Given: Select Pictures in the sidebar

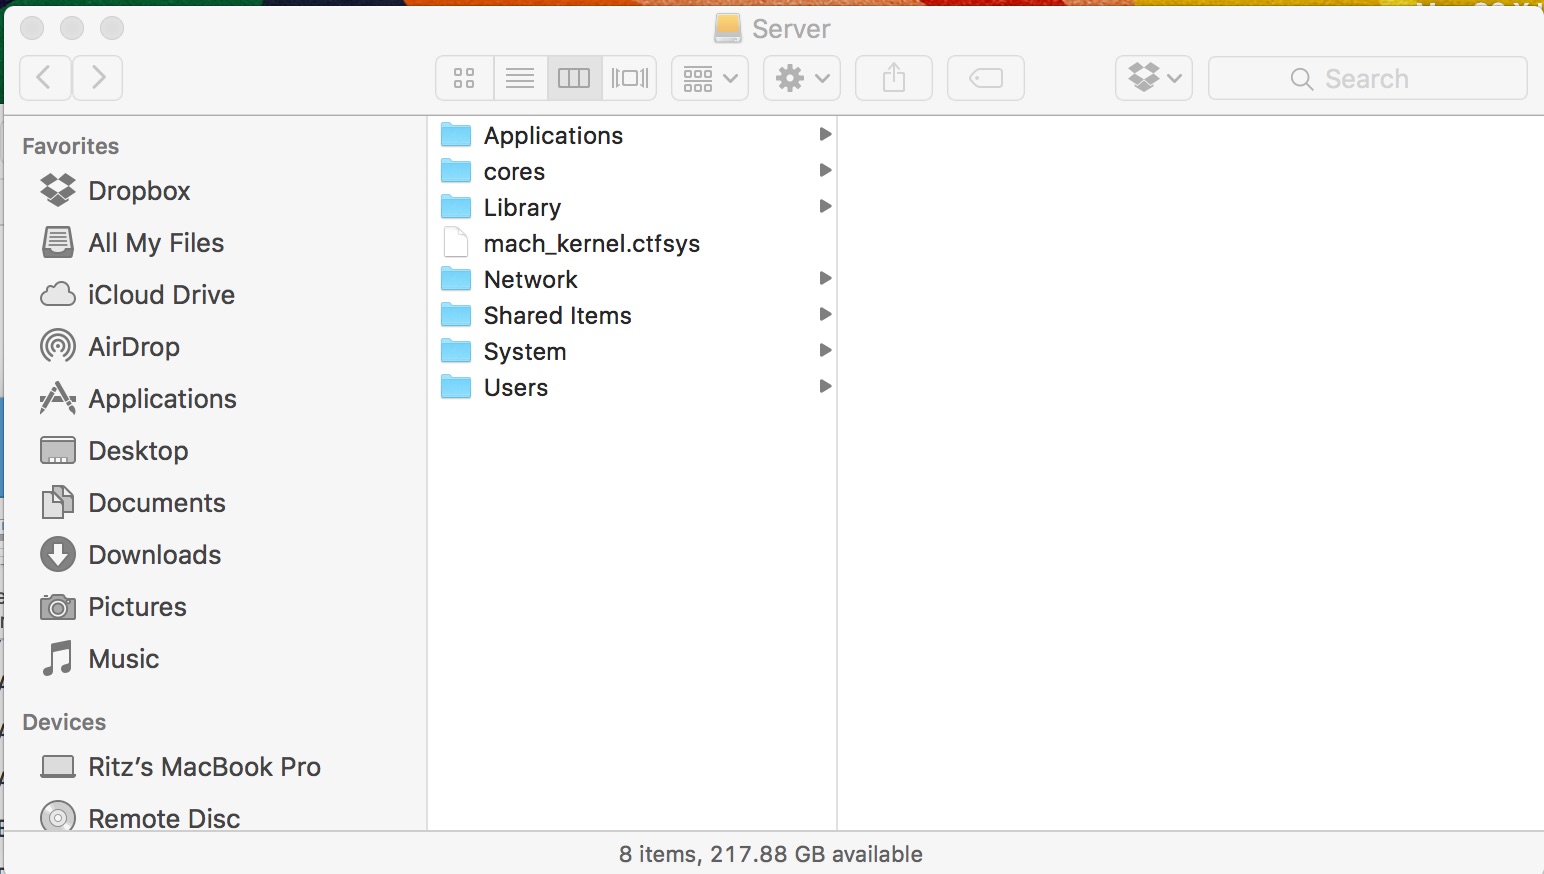Looking at the screenshot, I should (x=113, y=607).
